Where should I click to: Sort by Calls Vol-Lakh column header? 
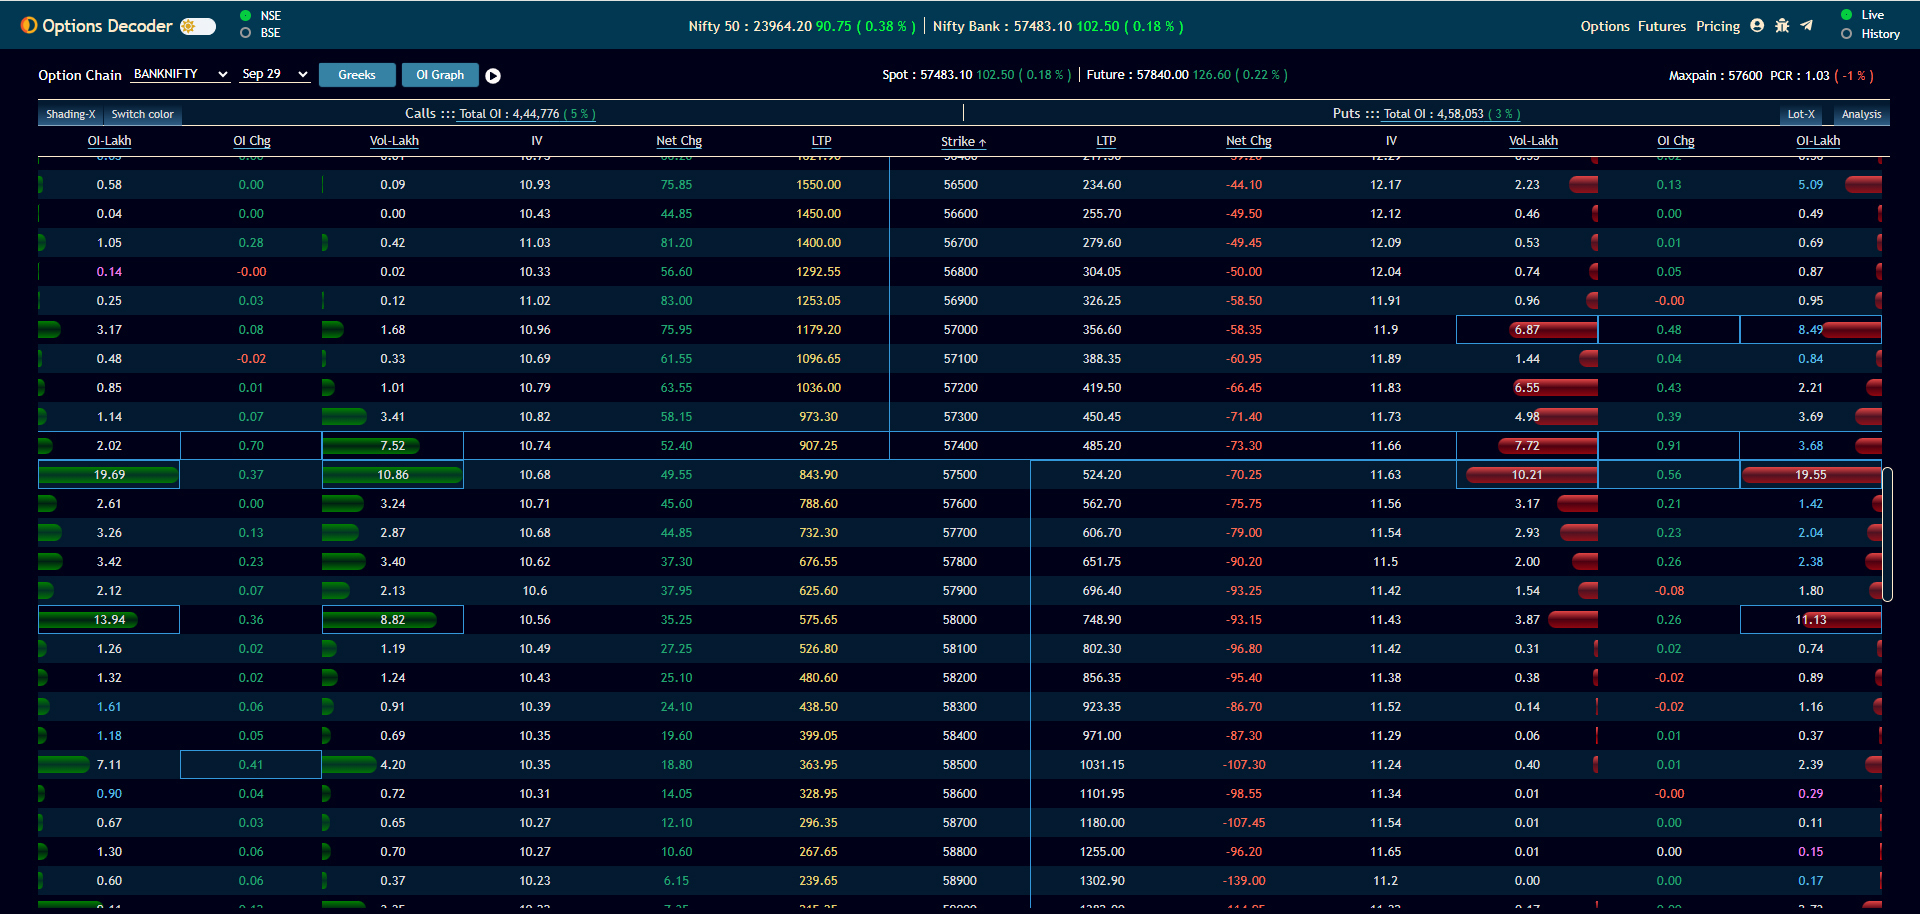click(394, 141)
